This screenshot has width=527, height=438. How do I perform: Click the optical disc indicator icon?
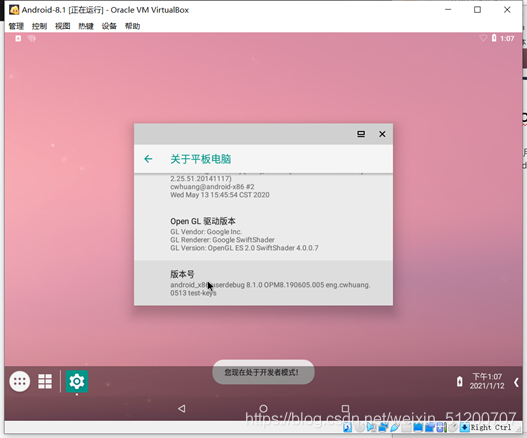point(360,428)
